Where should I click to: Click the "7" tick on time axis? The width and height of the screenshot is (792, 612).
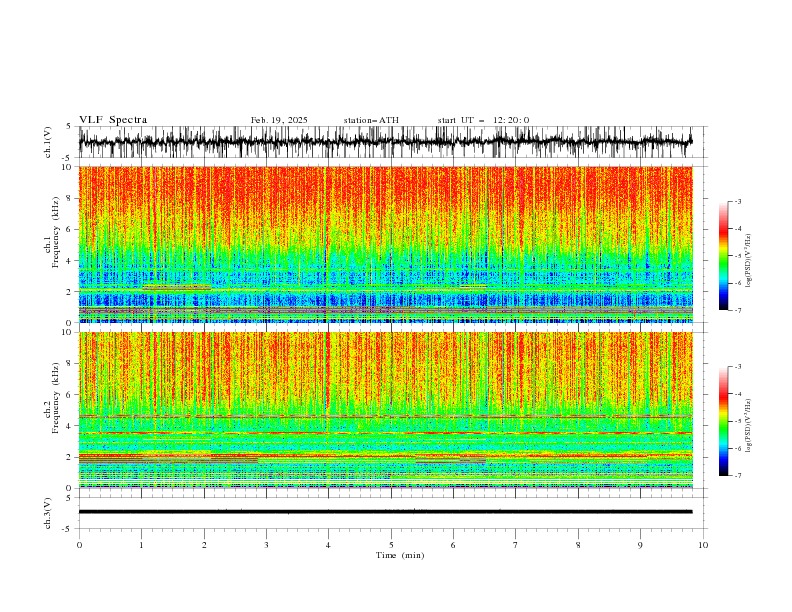(x=516, y=545)
